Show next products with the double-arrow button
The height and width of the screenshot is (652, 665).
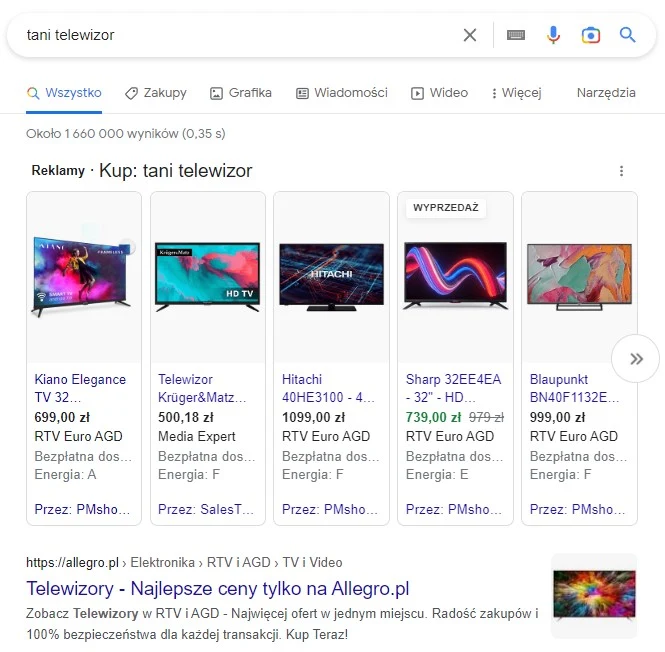click(635, 359)
